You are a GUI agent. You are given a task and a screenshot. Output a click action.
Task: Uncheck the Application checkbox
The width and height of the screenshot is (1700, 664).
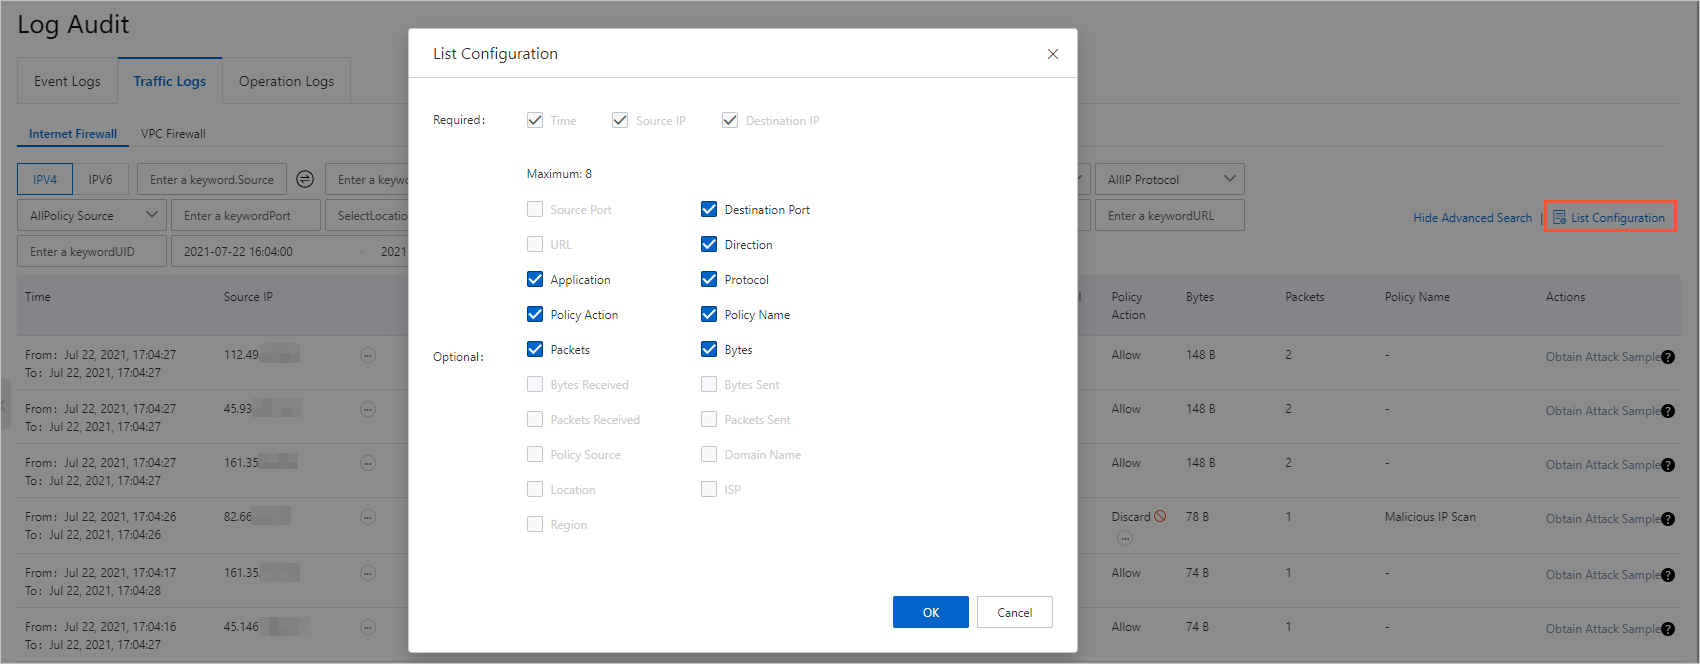tap(535, 279)
